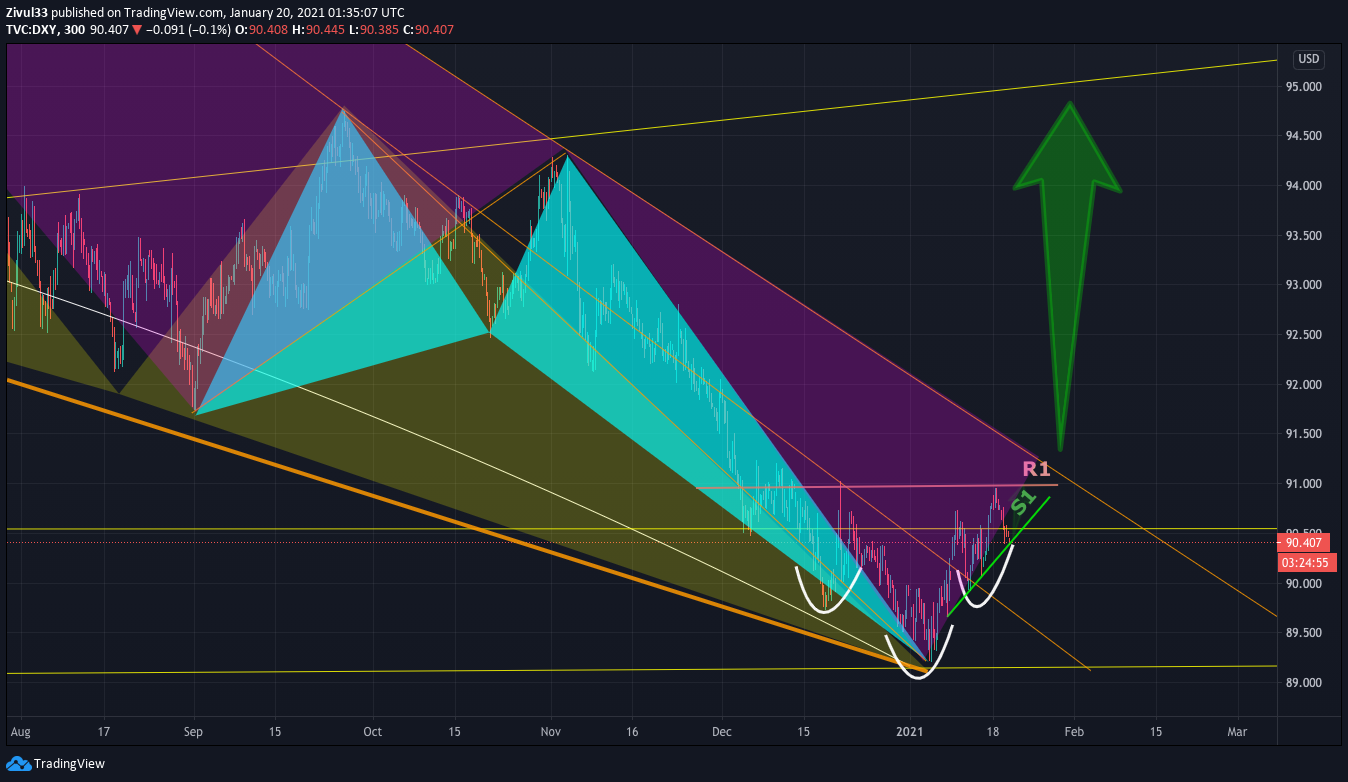The height and width of the screenshot is (782, 1348).
Task: Click the 93.000 price axis label
Action: coord(1304,285)
